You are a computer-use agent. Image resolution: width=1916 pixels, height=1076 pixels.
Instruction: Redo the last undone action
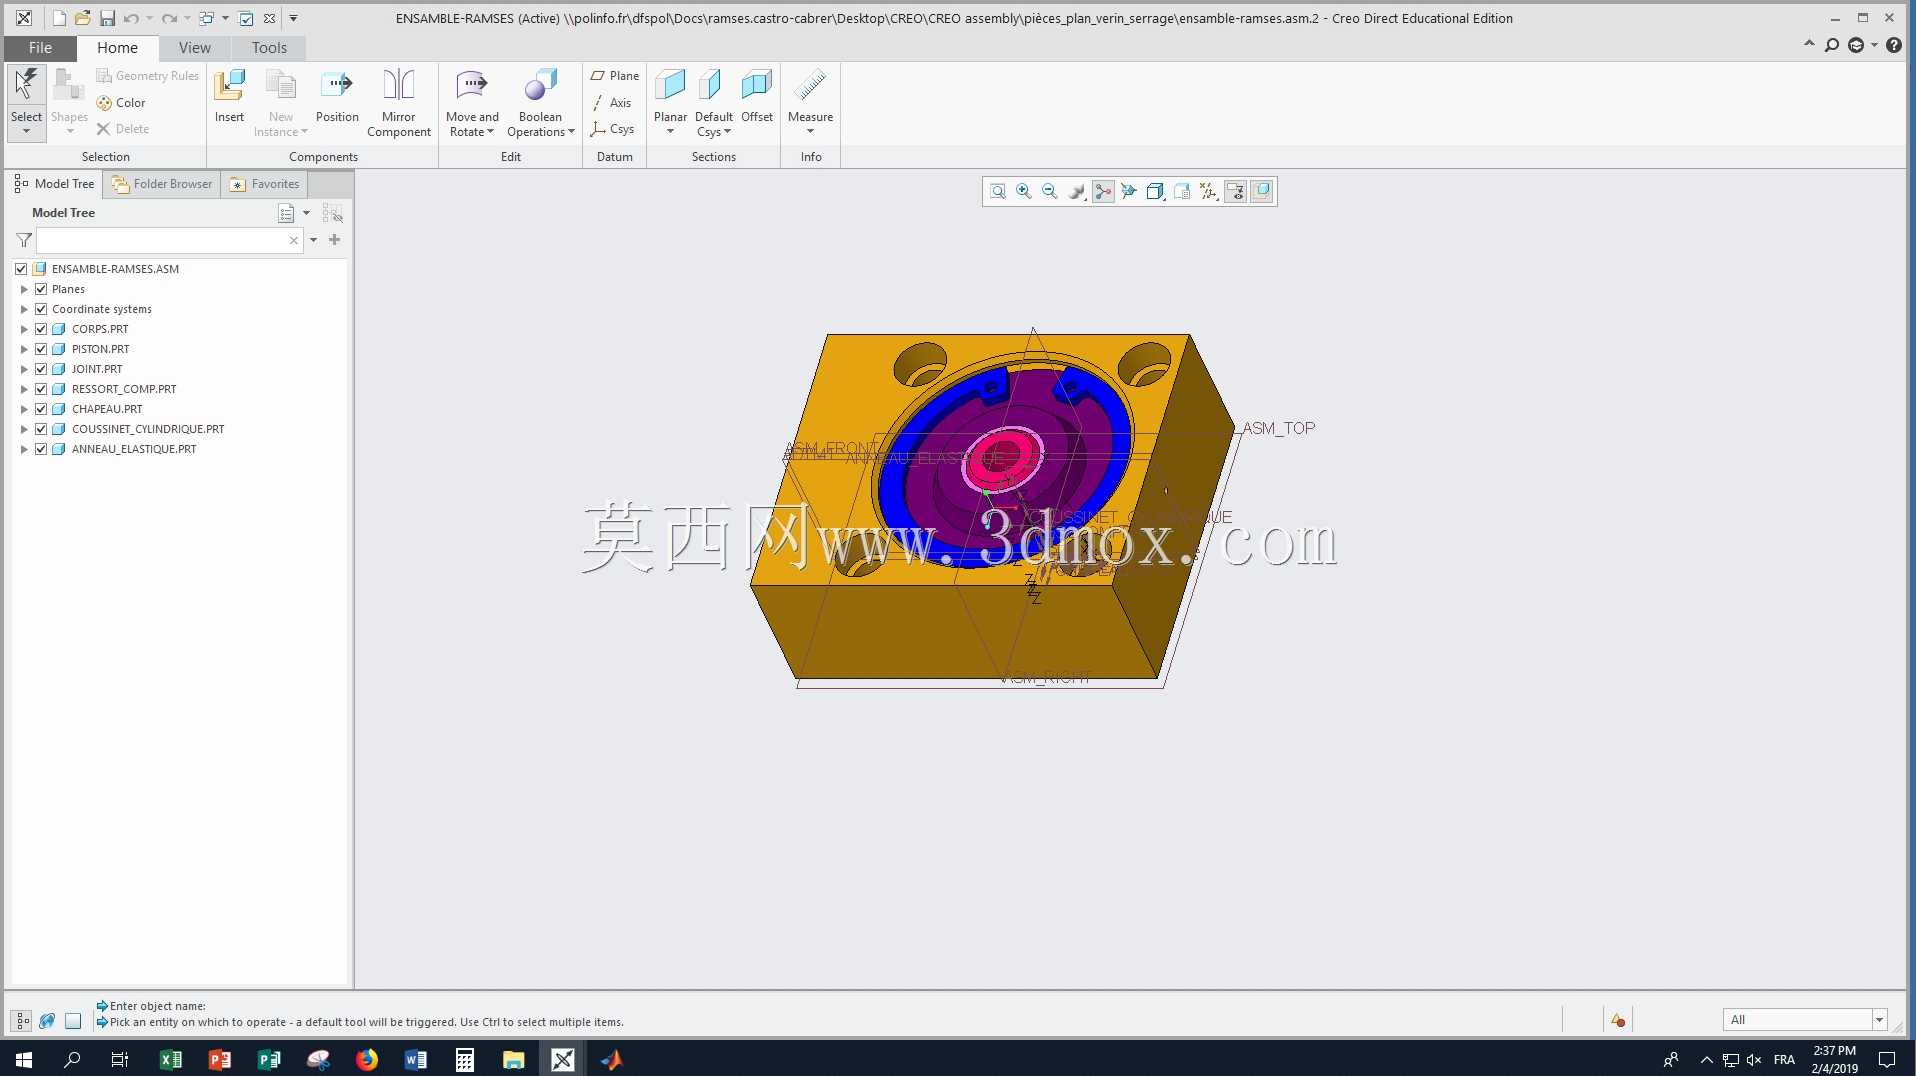169,18
